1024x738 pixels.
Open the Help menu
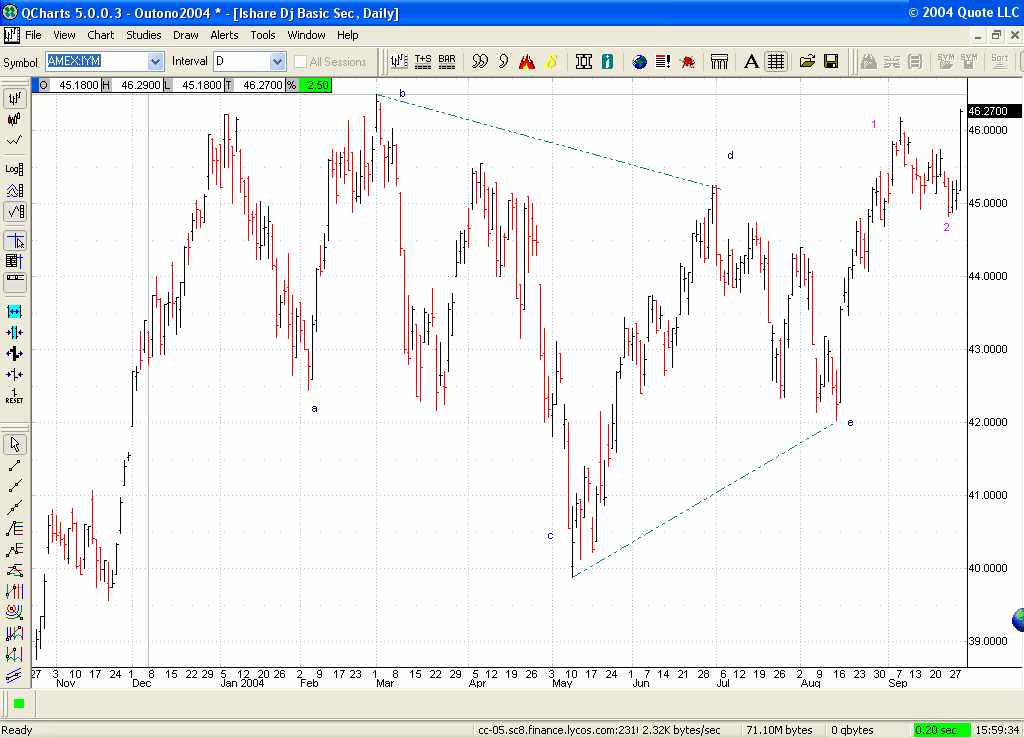point(347,35)
